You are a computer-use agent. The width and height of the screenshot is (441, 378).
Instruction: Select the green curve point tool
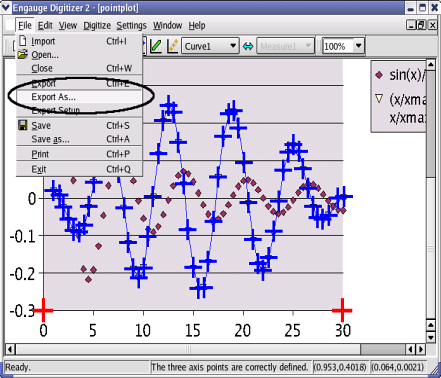point(156,46)
